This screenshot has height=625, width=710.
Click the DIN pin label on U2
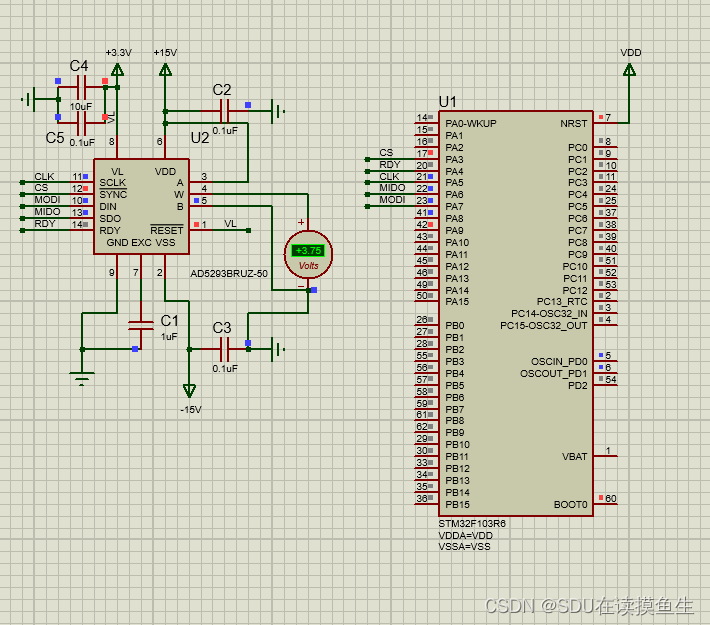click(108, 207)
